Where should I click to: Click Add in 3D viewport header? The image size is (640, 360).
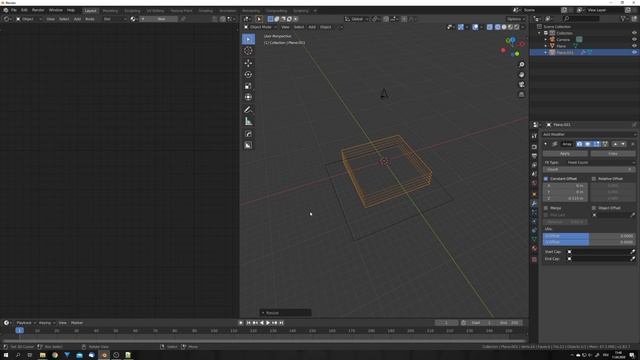tap(312, 27)
